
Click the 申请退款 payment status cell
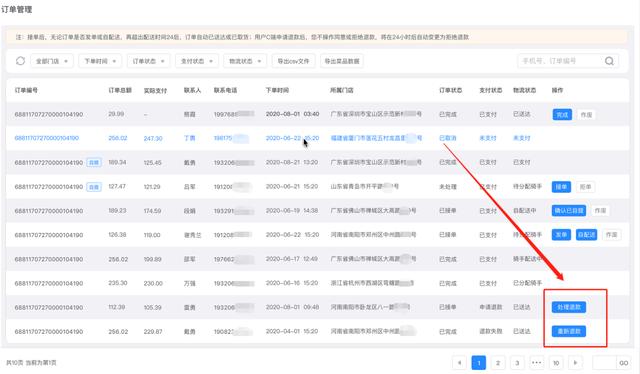coord(491,307)
